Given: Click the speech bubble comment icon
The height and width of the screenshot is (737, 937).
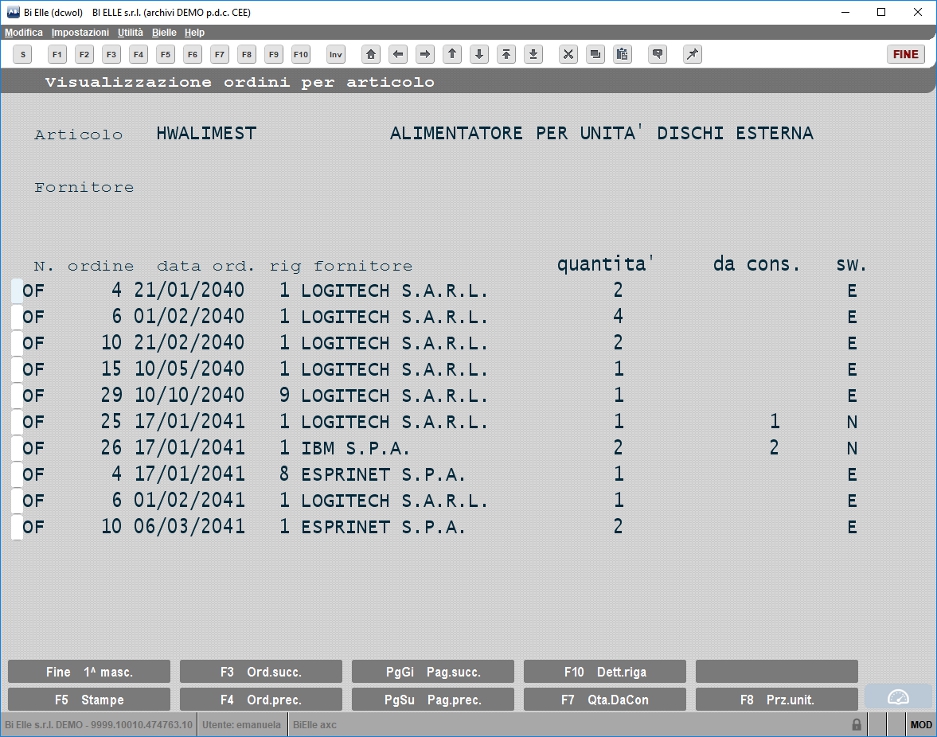Looking at the screenshot, I should point(657,54).
